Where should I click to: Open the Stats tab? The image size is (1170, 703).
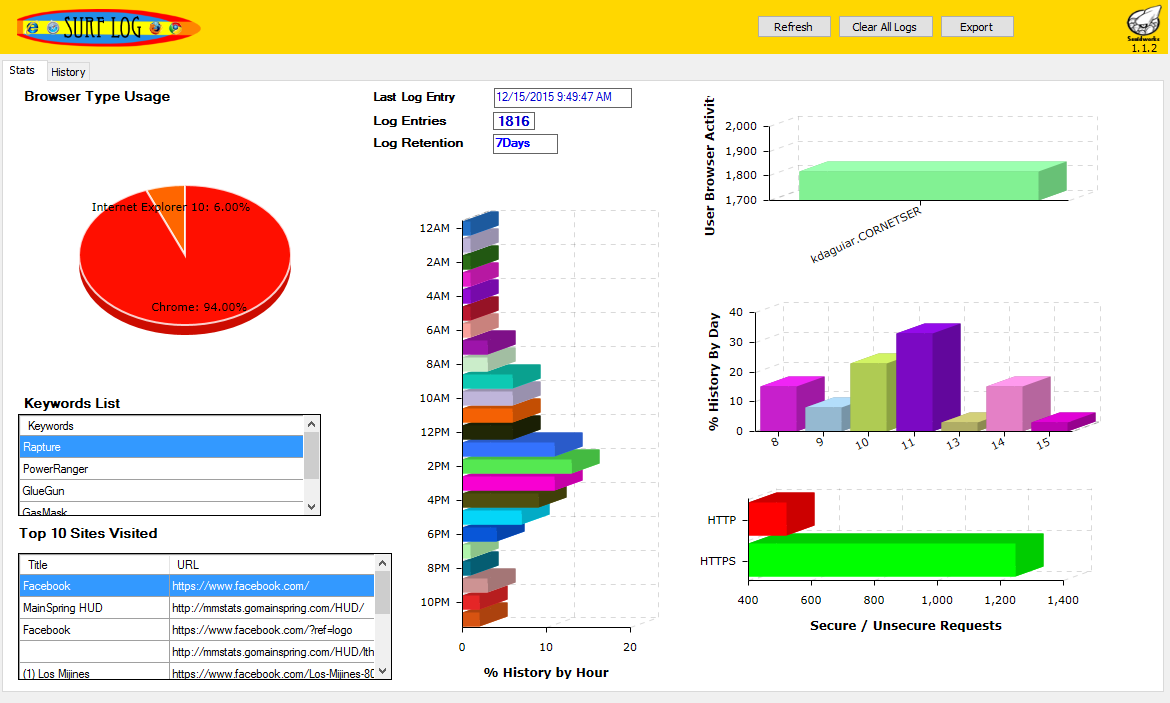click(22, 71)
